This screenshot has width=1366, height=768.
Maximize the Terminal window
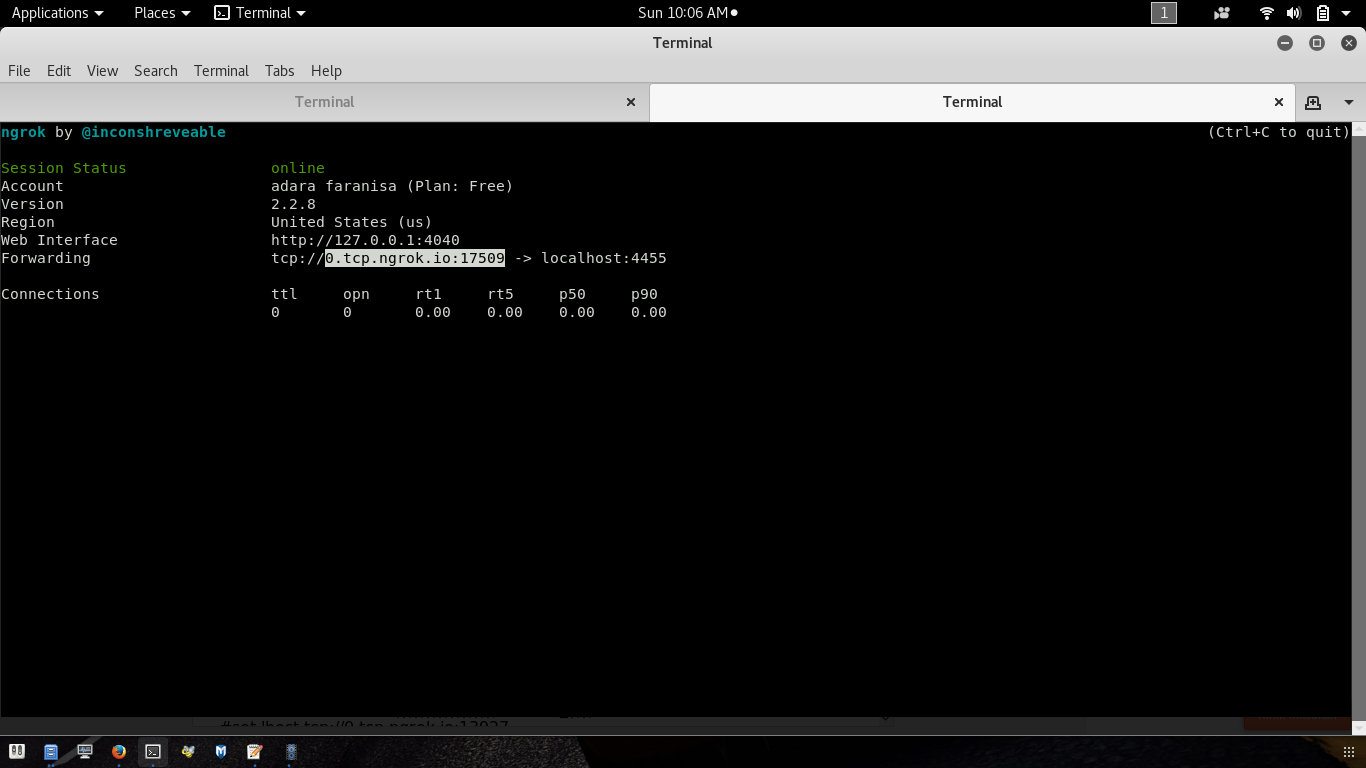(x=1317, y=43)
